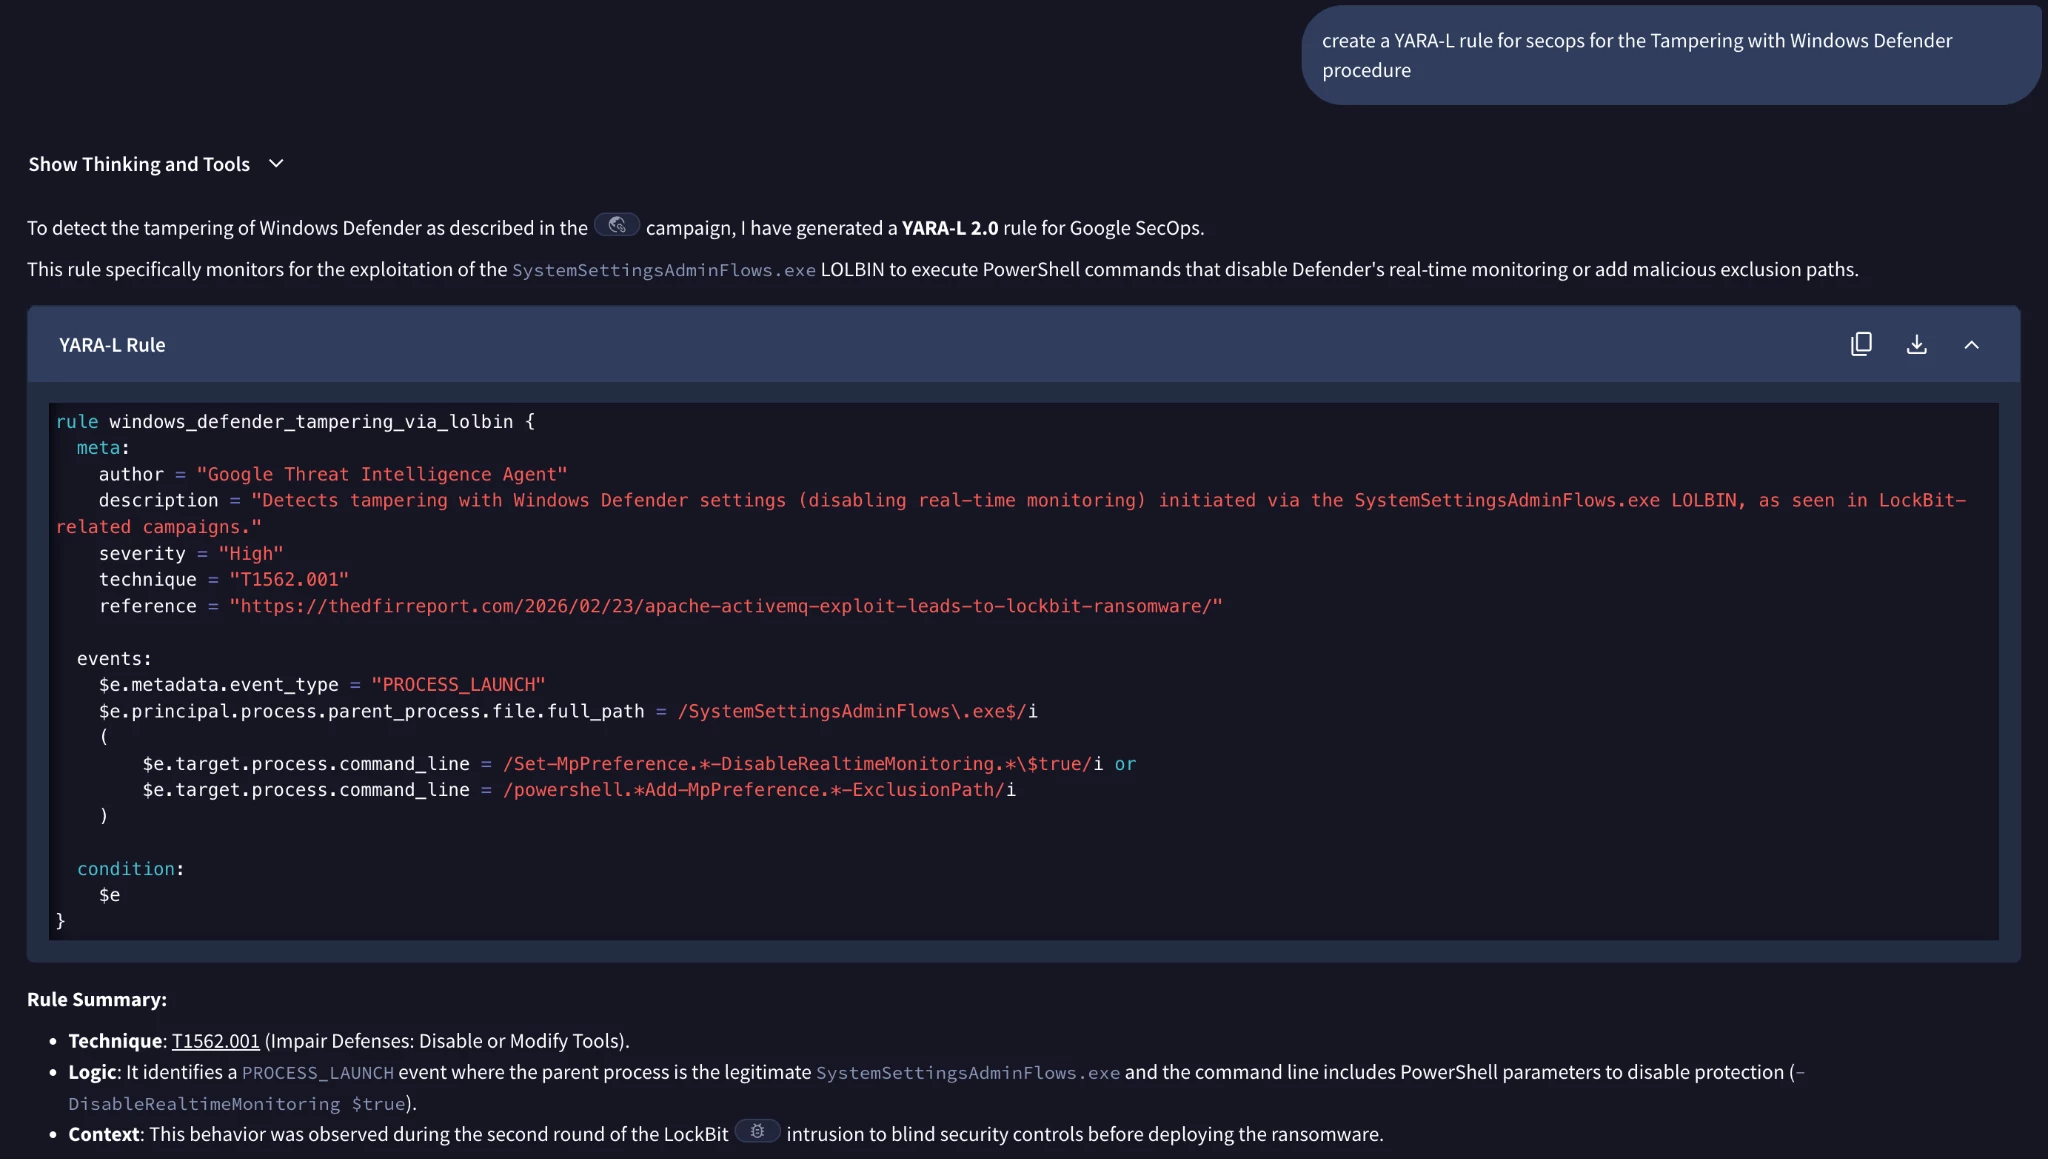This screenshot has height=1159, width=2048.
Task: Collapse the YARA-L Rule panel chevron
Action: (1971, 344)
